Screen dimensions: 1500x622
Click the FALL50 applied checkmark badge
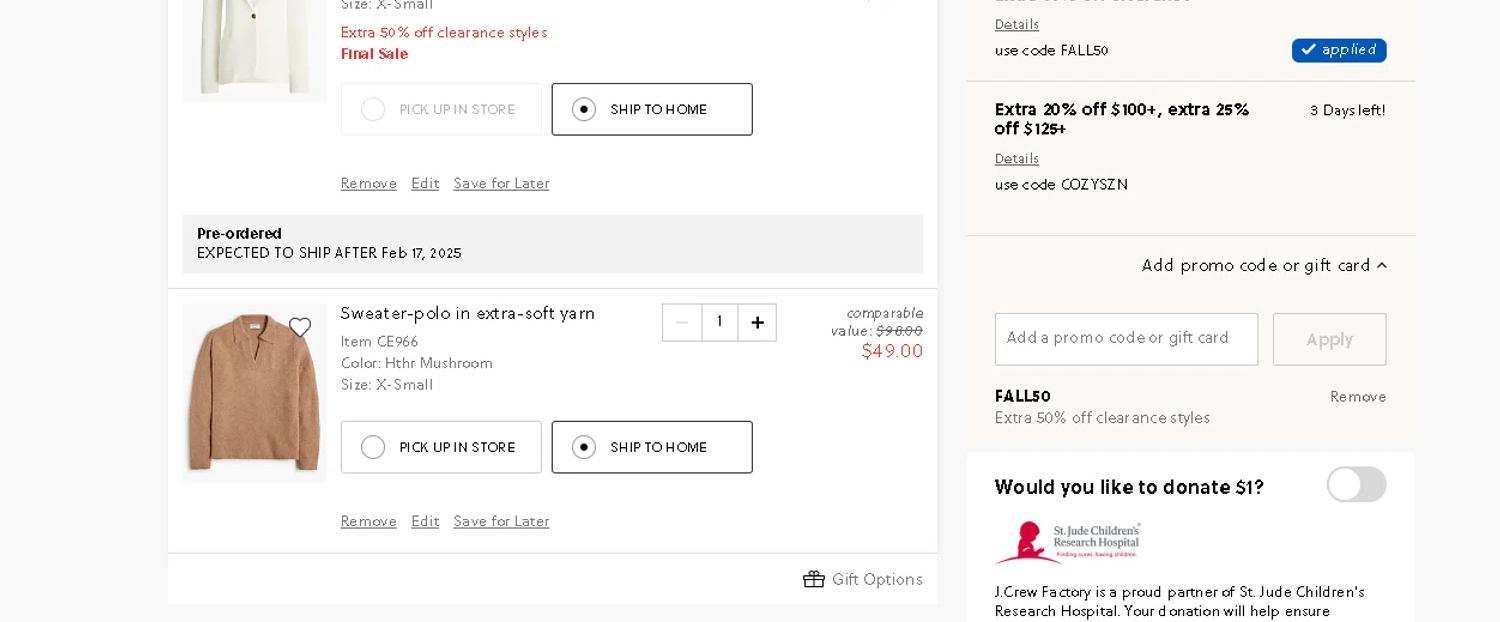[1338, 50]
